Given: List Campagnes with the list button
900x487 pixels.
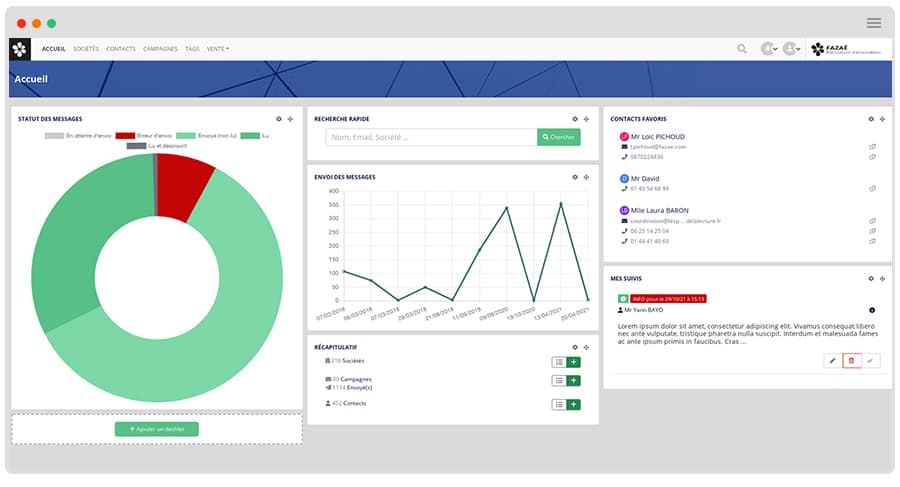Looking at the screenshot, I should 558,381.
